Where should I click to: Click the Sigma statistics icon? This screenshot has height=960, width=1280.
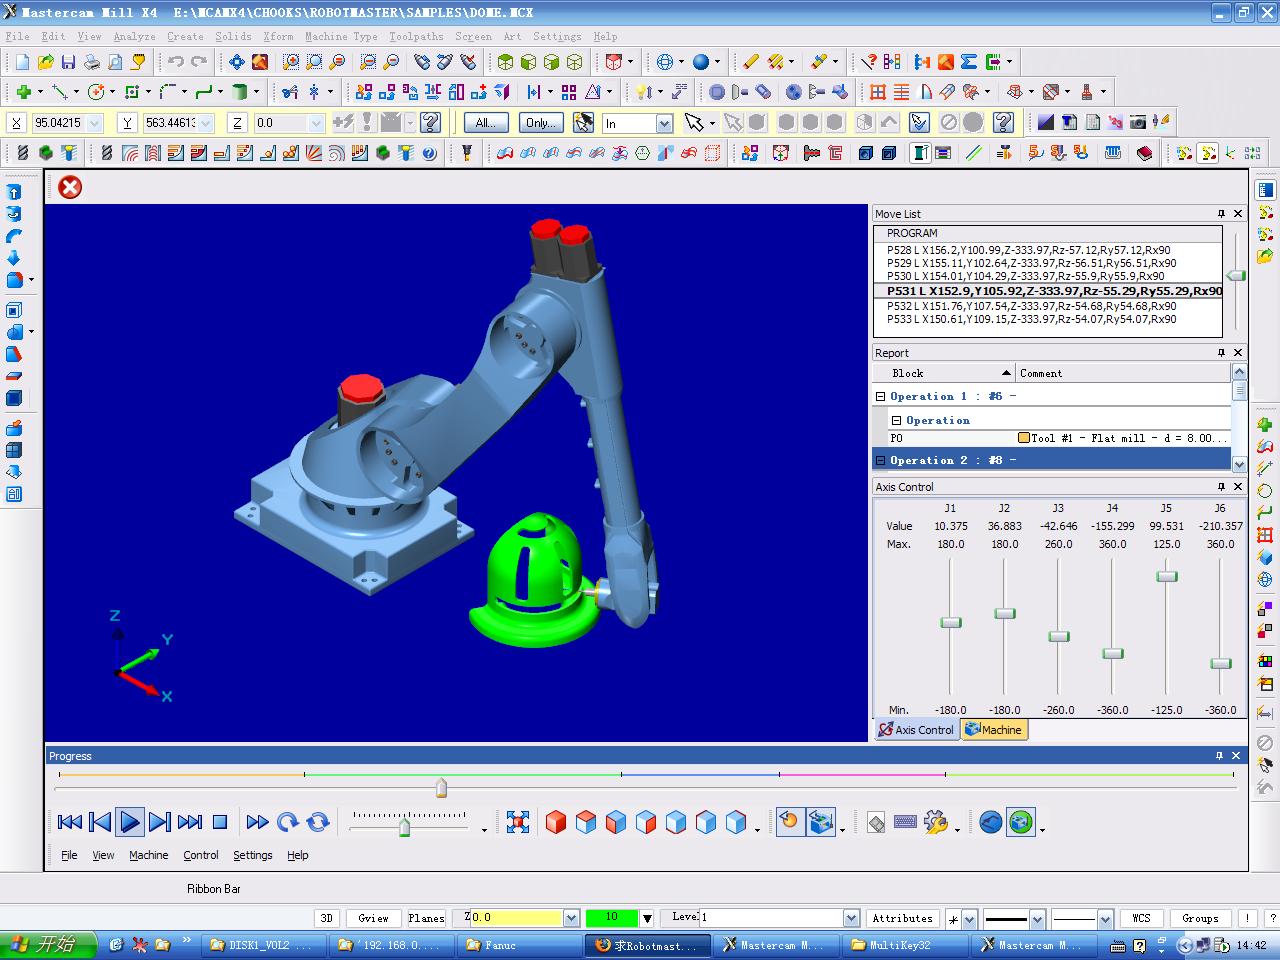pyautogui.click(x=969, y=62)
